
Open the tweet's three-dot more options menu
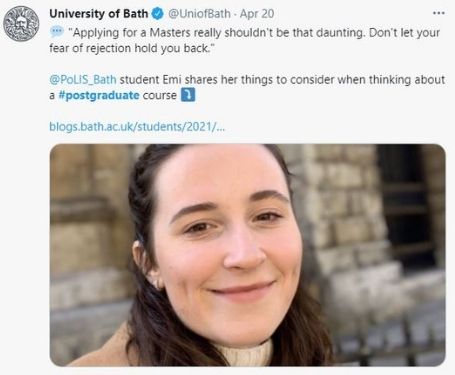(x=438, y=13)
